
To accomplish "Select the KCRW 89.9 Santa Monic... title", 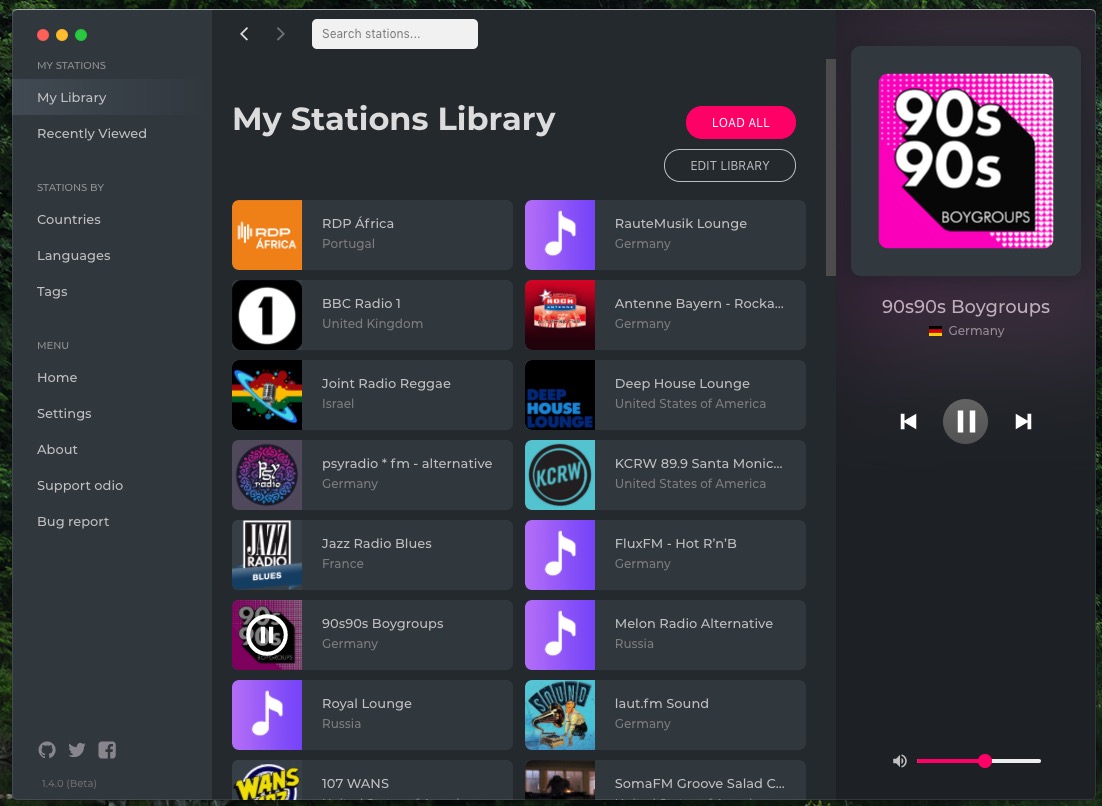I will tap(699, 464).
